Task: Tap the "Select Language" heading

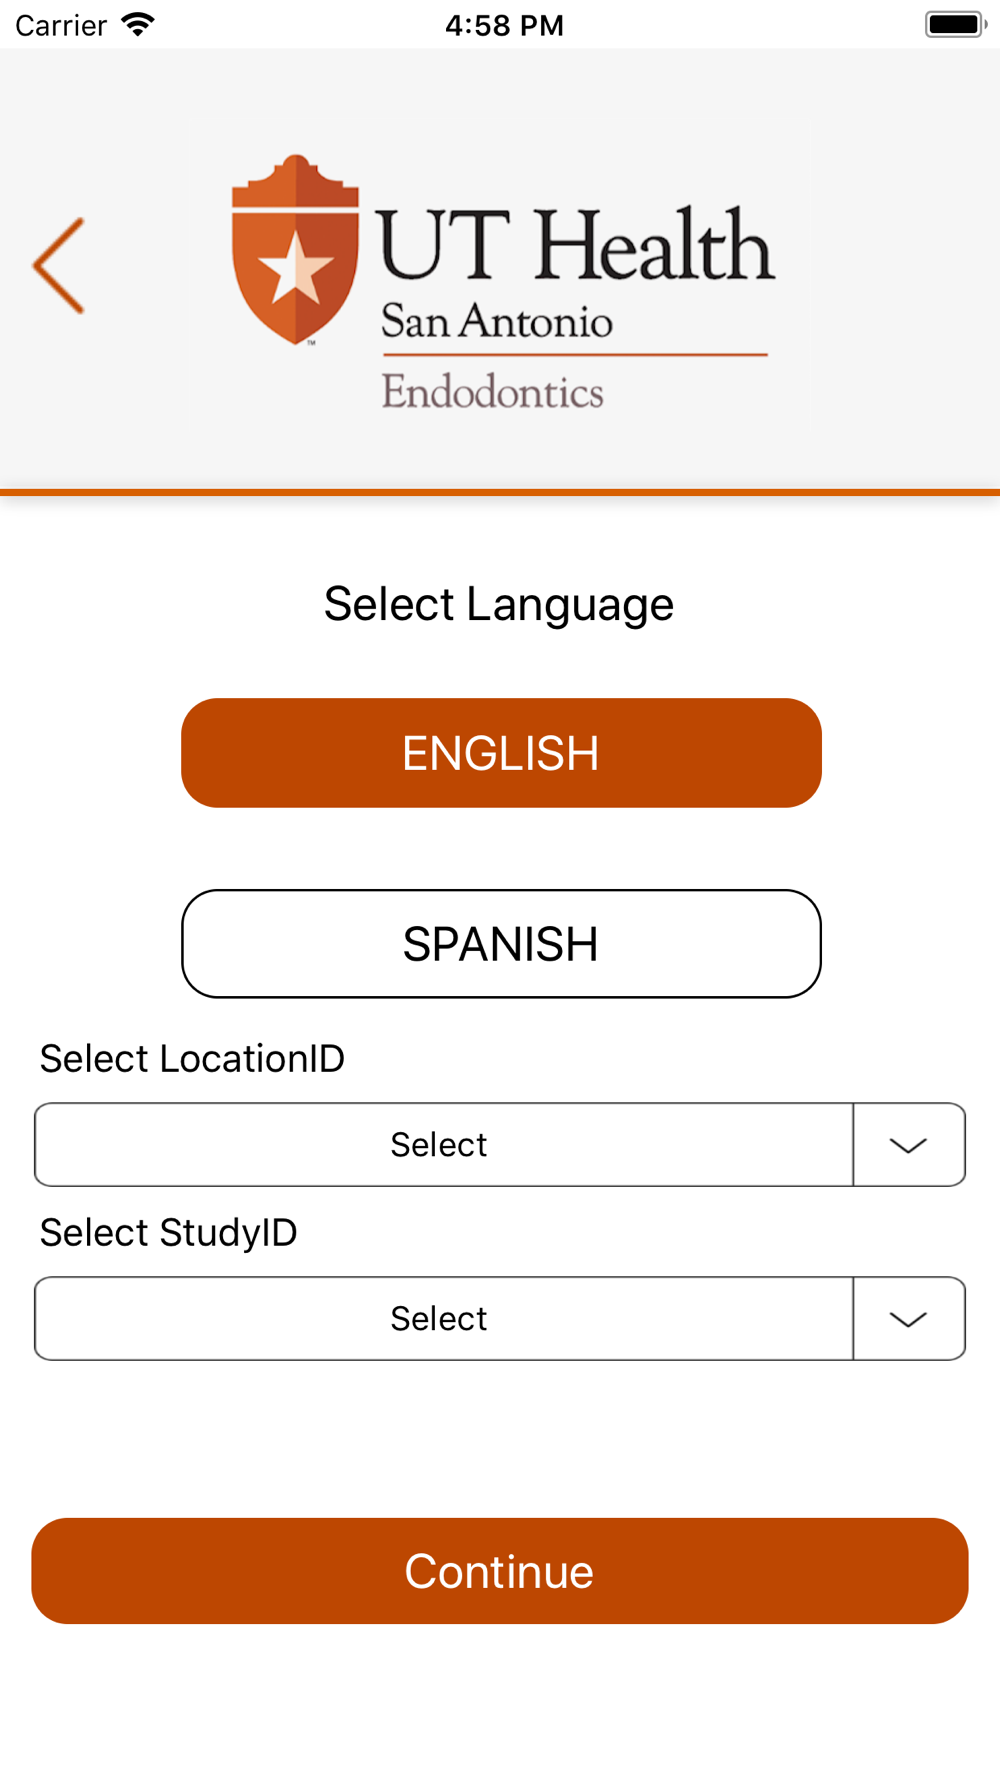Action: (499, 604)
